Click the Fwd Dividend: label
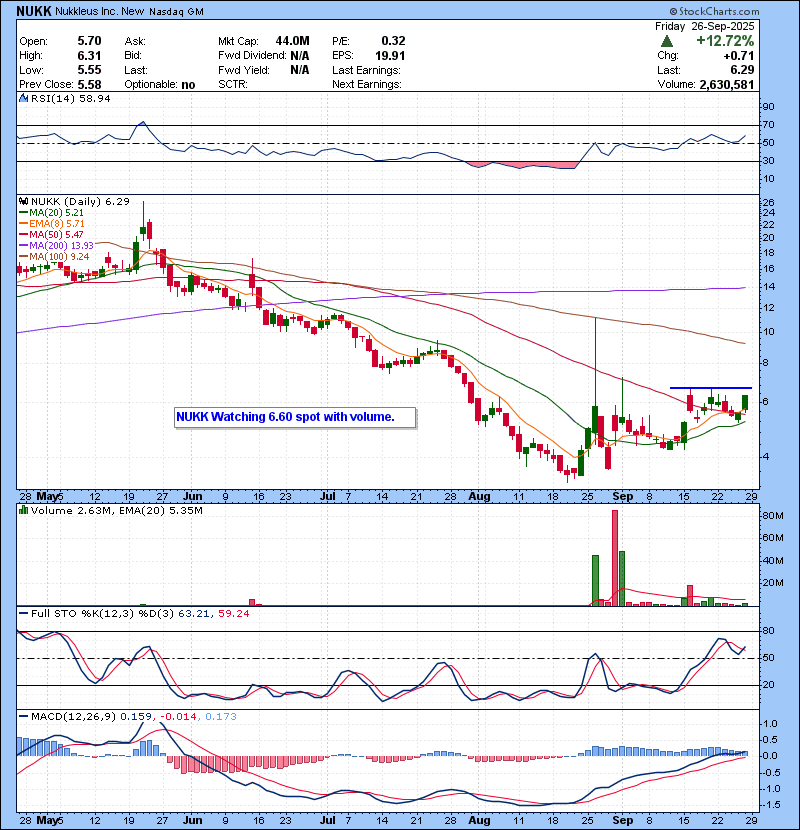This screenshot has width=800, height=830. [252, 56]
